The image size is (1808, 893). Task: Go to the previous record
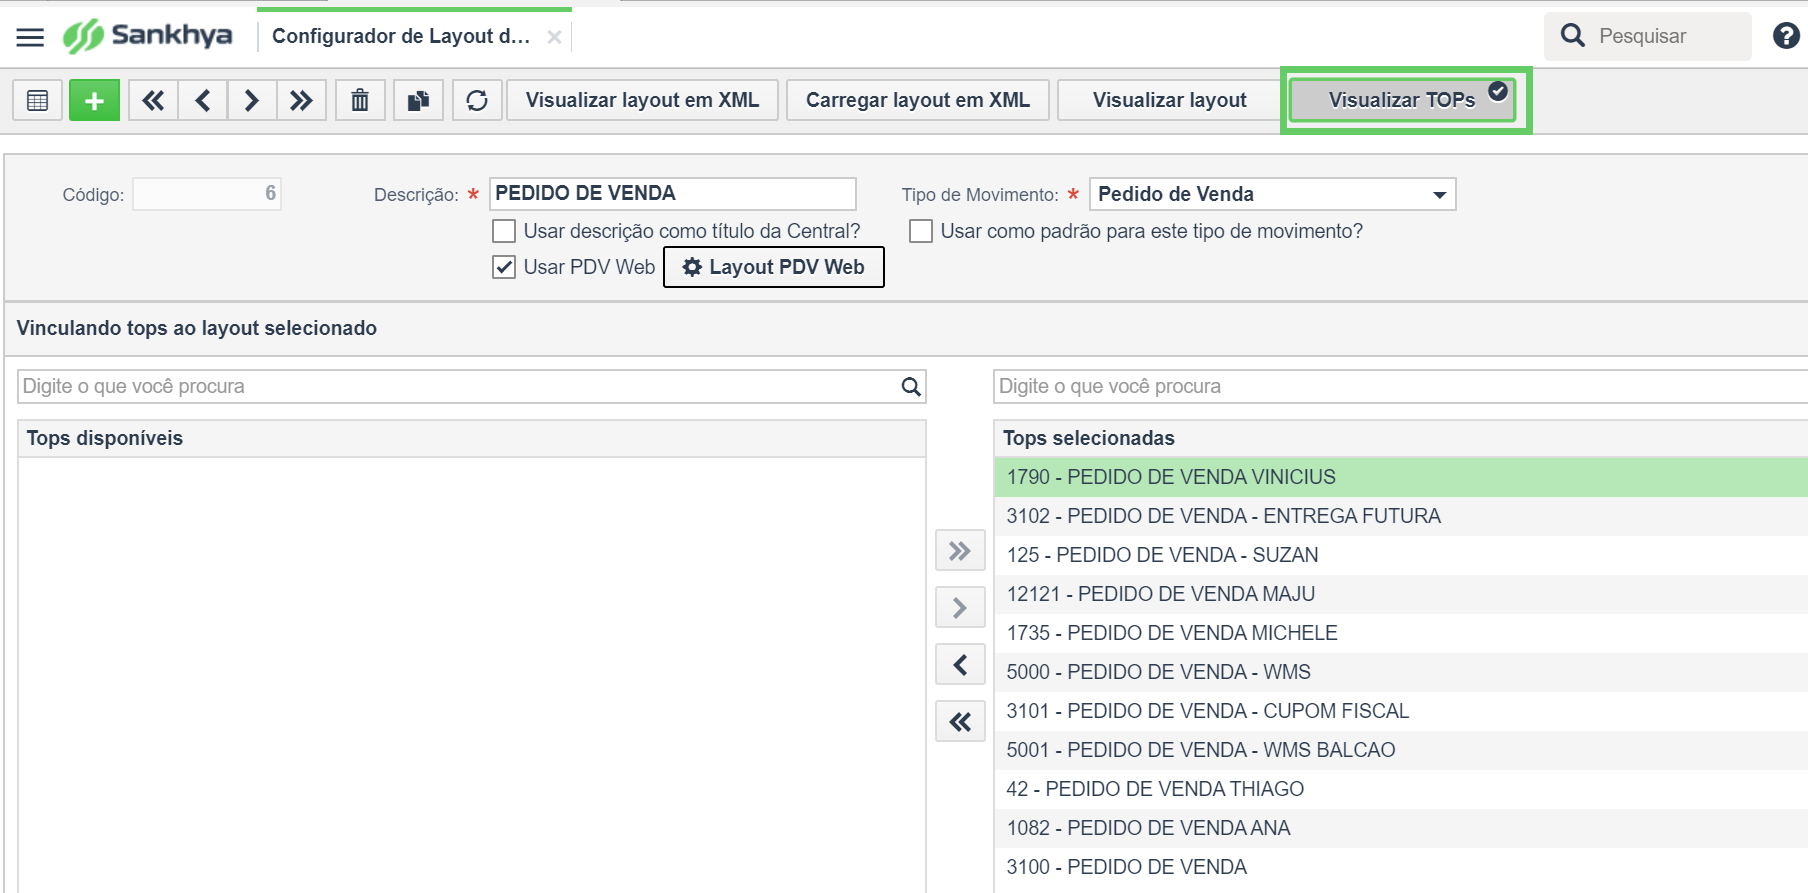click(203, 100)
